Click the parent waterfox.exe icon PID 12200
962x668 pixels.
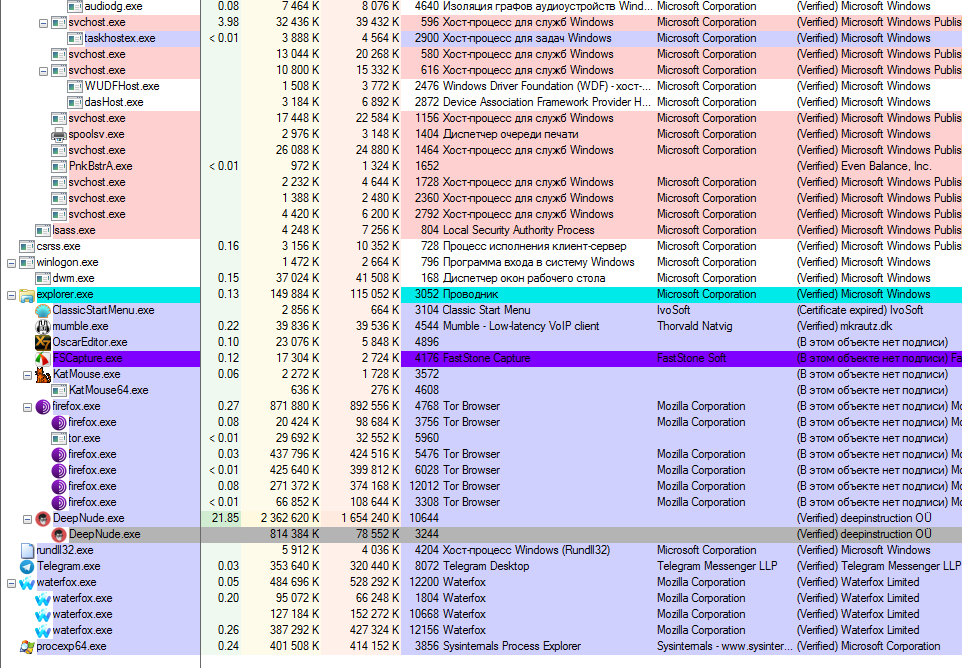pos(27,582)
